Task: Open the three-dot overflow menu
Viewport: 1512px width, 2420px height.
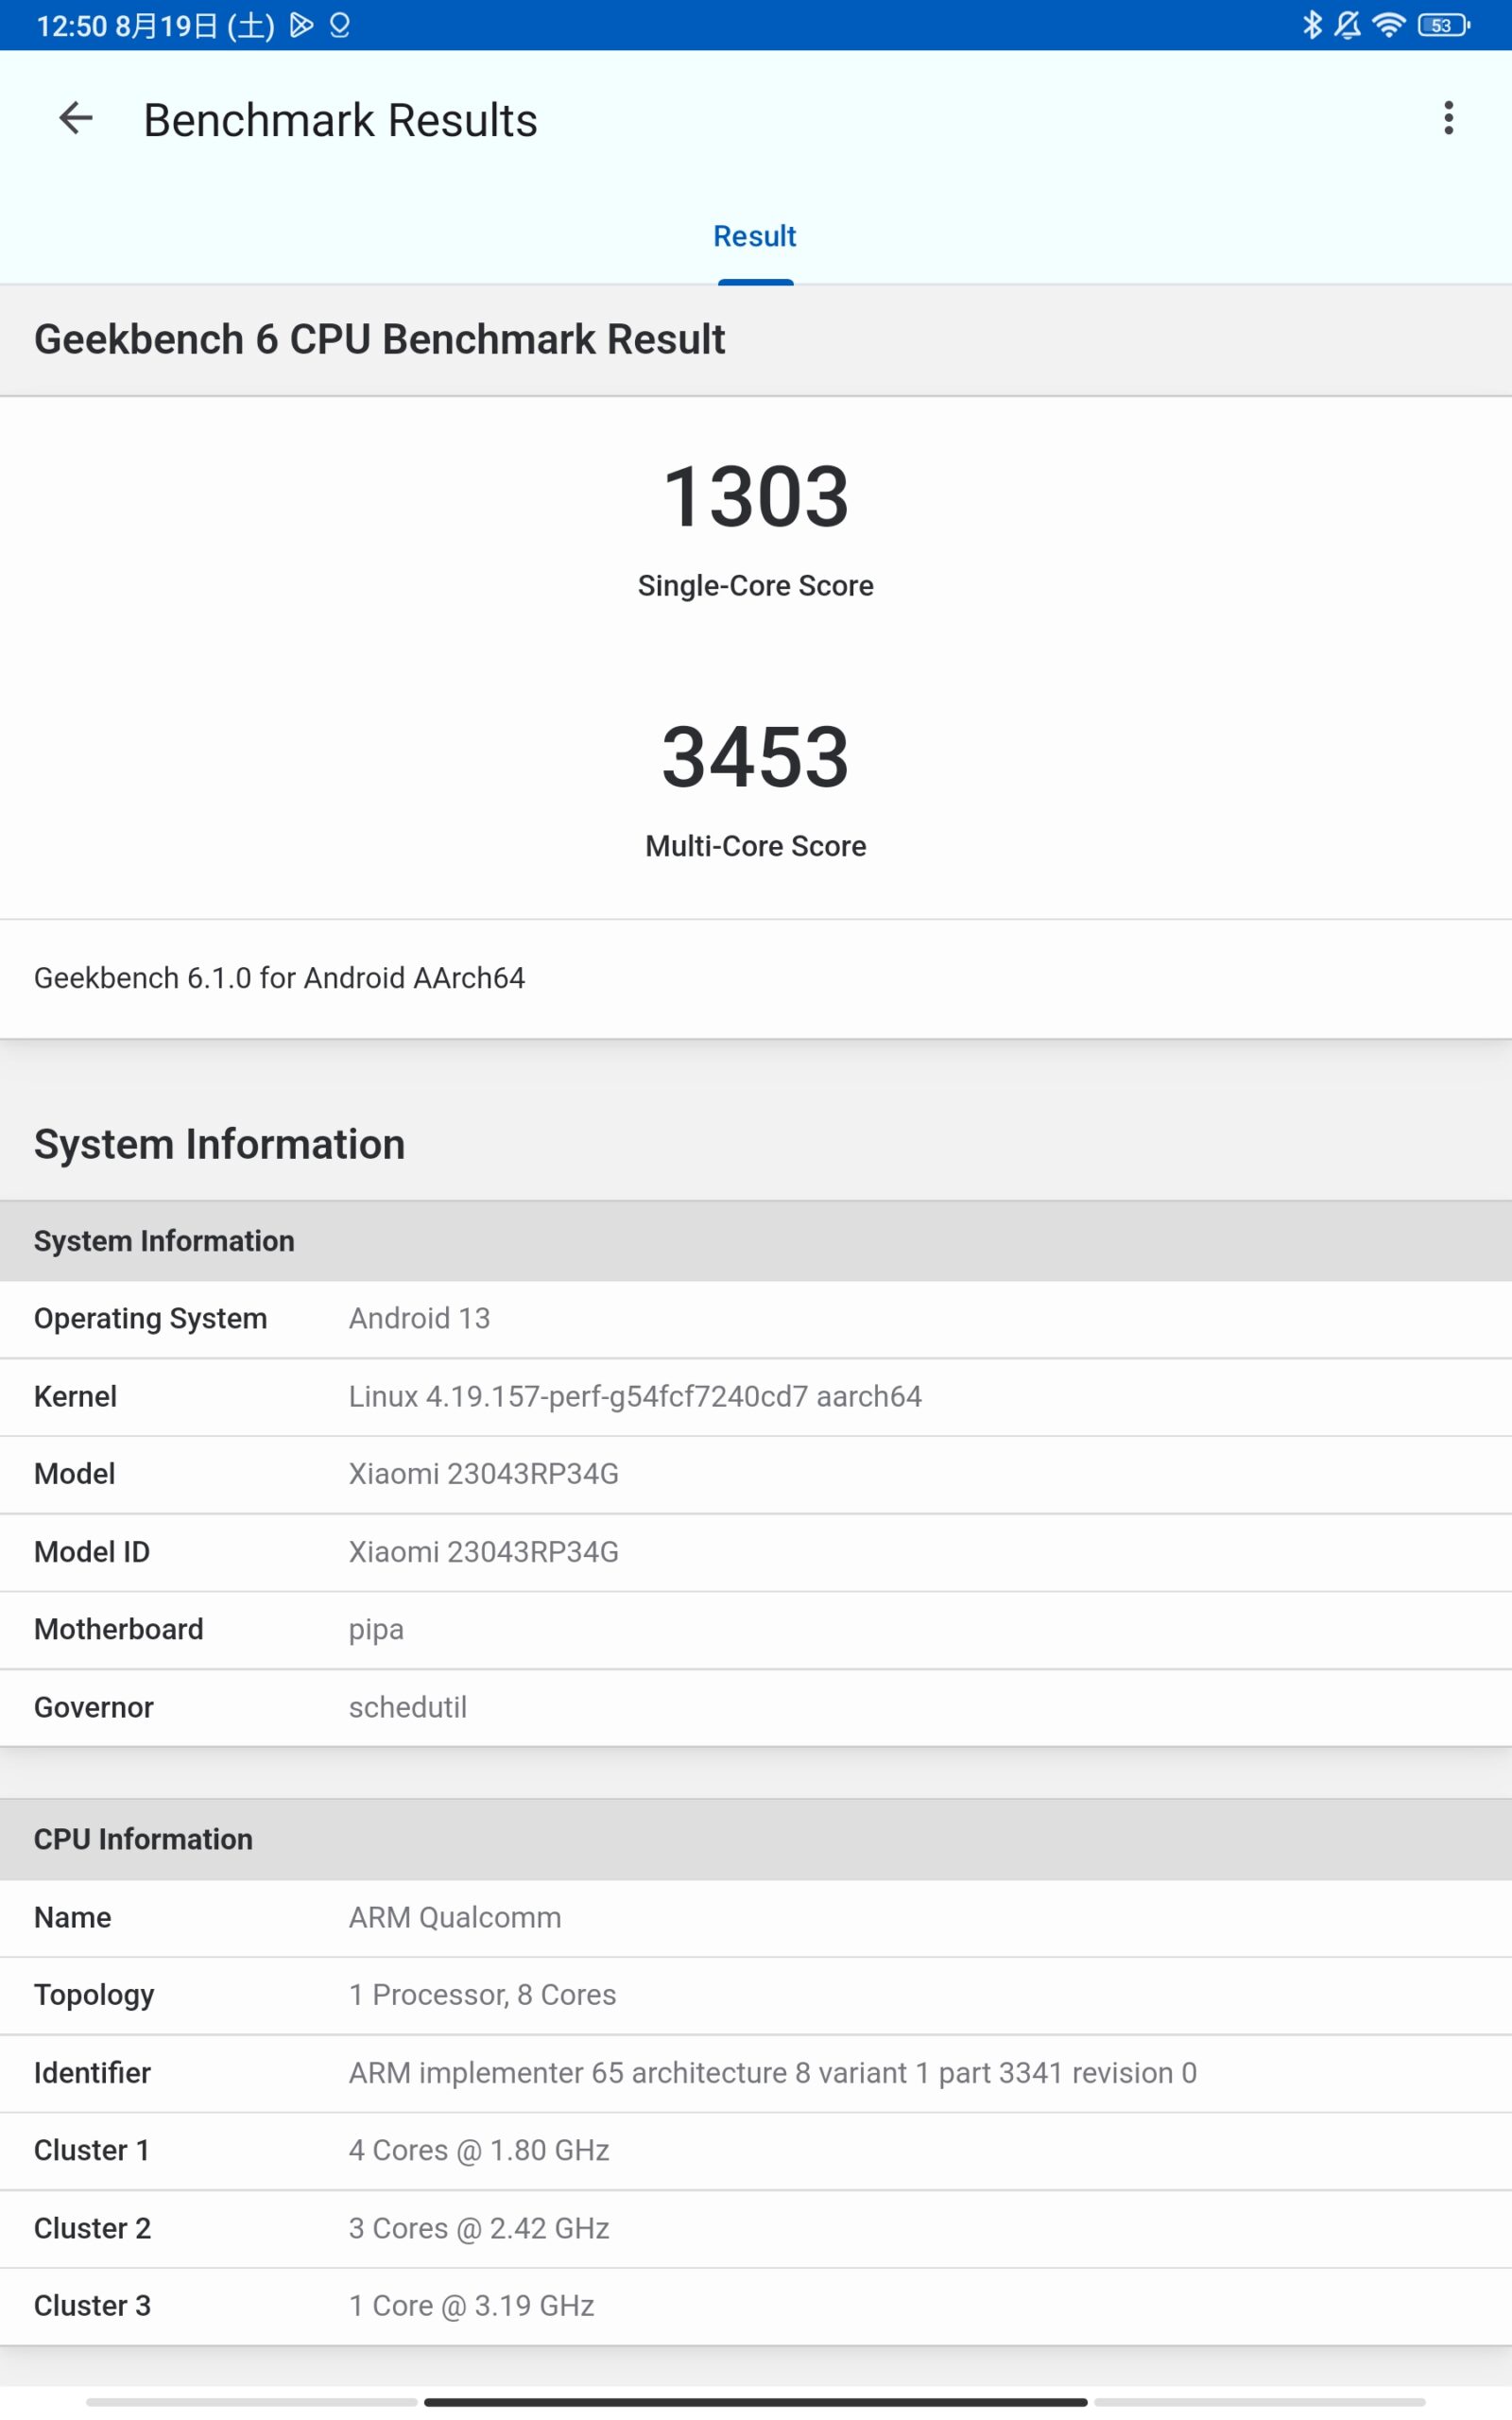Action: pos(1447,119)
